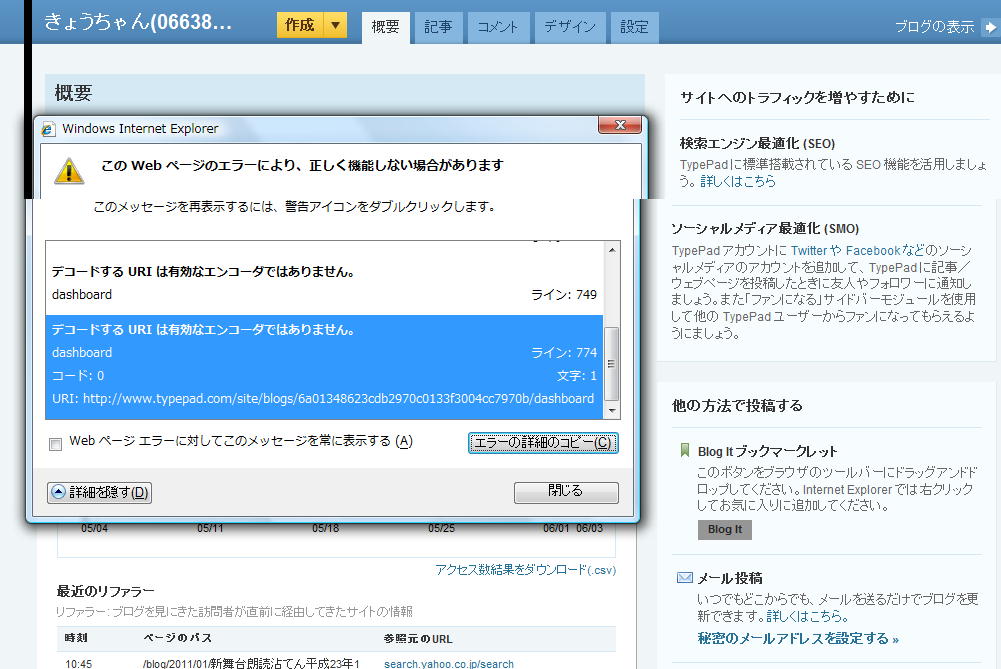1001x669 pixels.
Task: Click エラーの詳細のコピー button
Action: 543,442
